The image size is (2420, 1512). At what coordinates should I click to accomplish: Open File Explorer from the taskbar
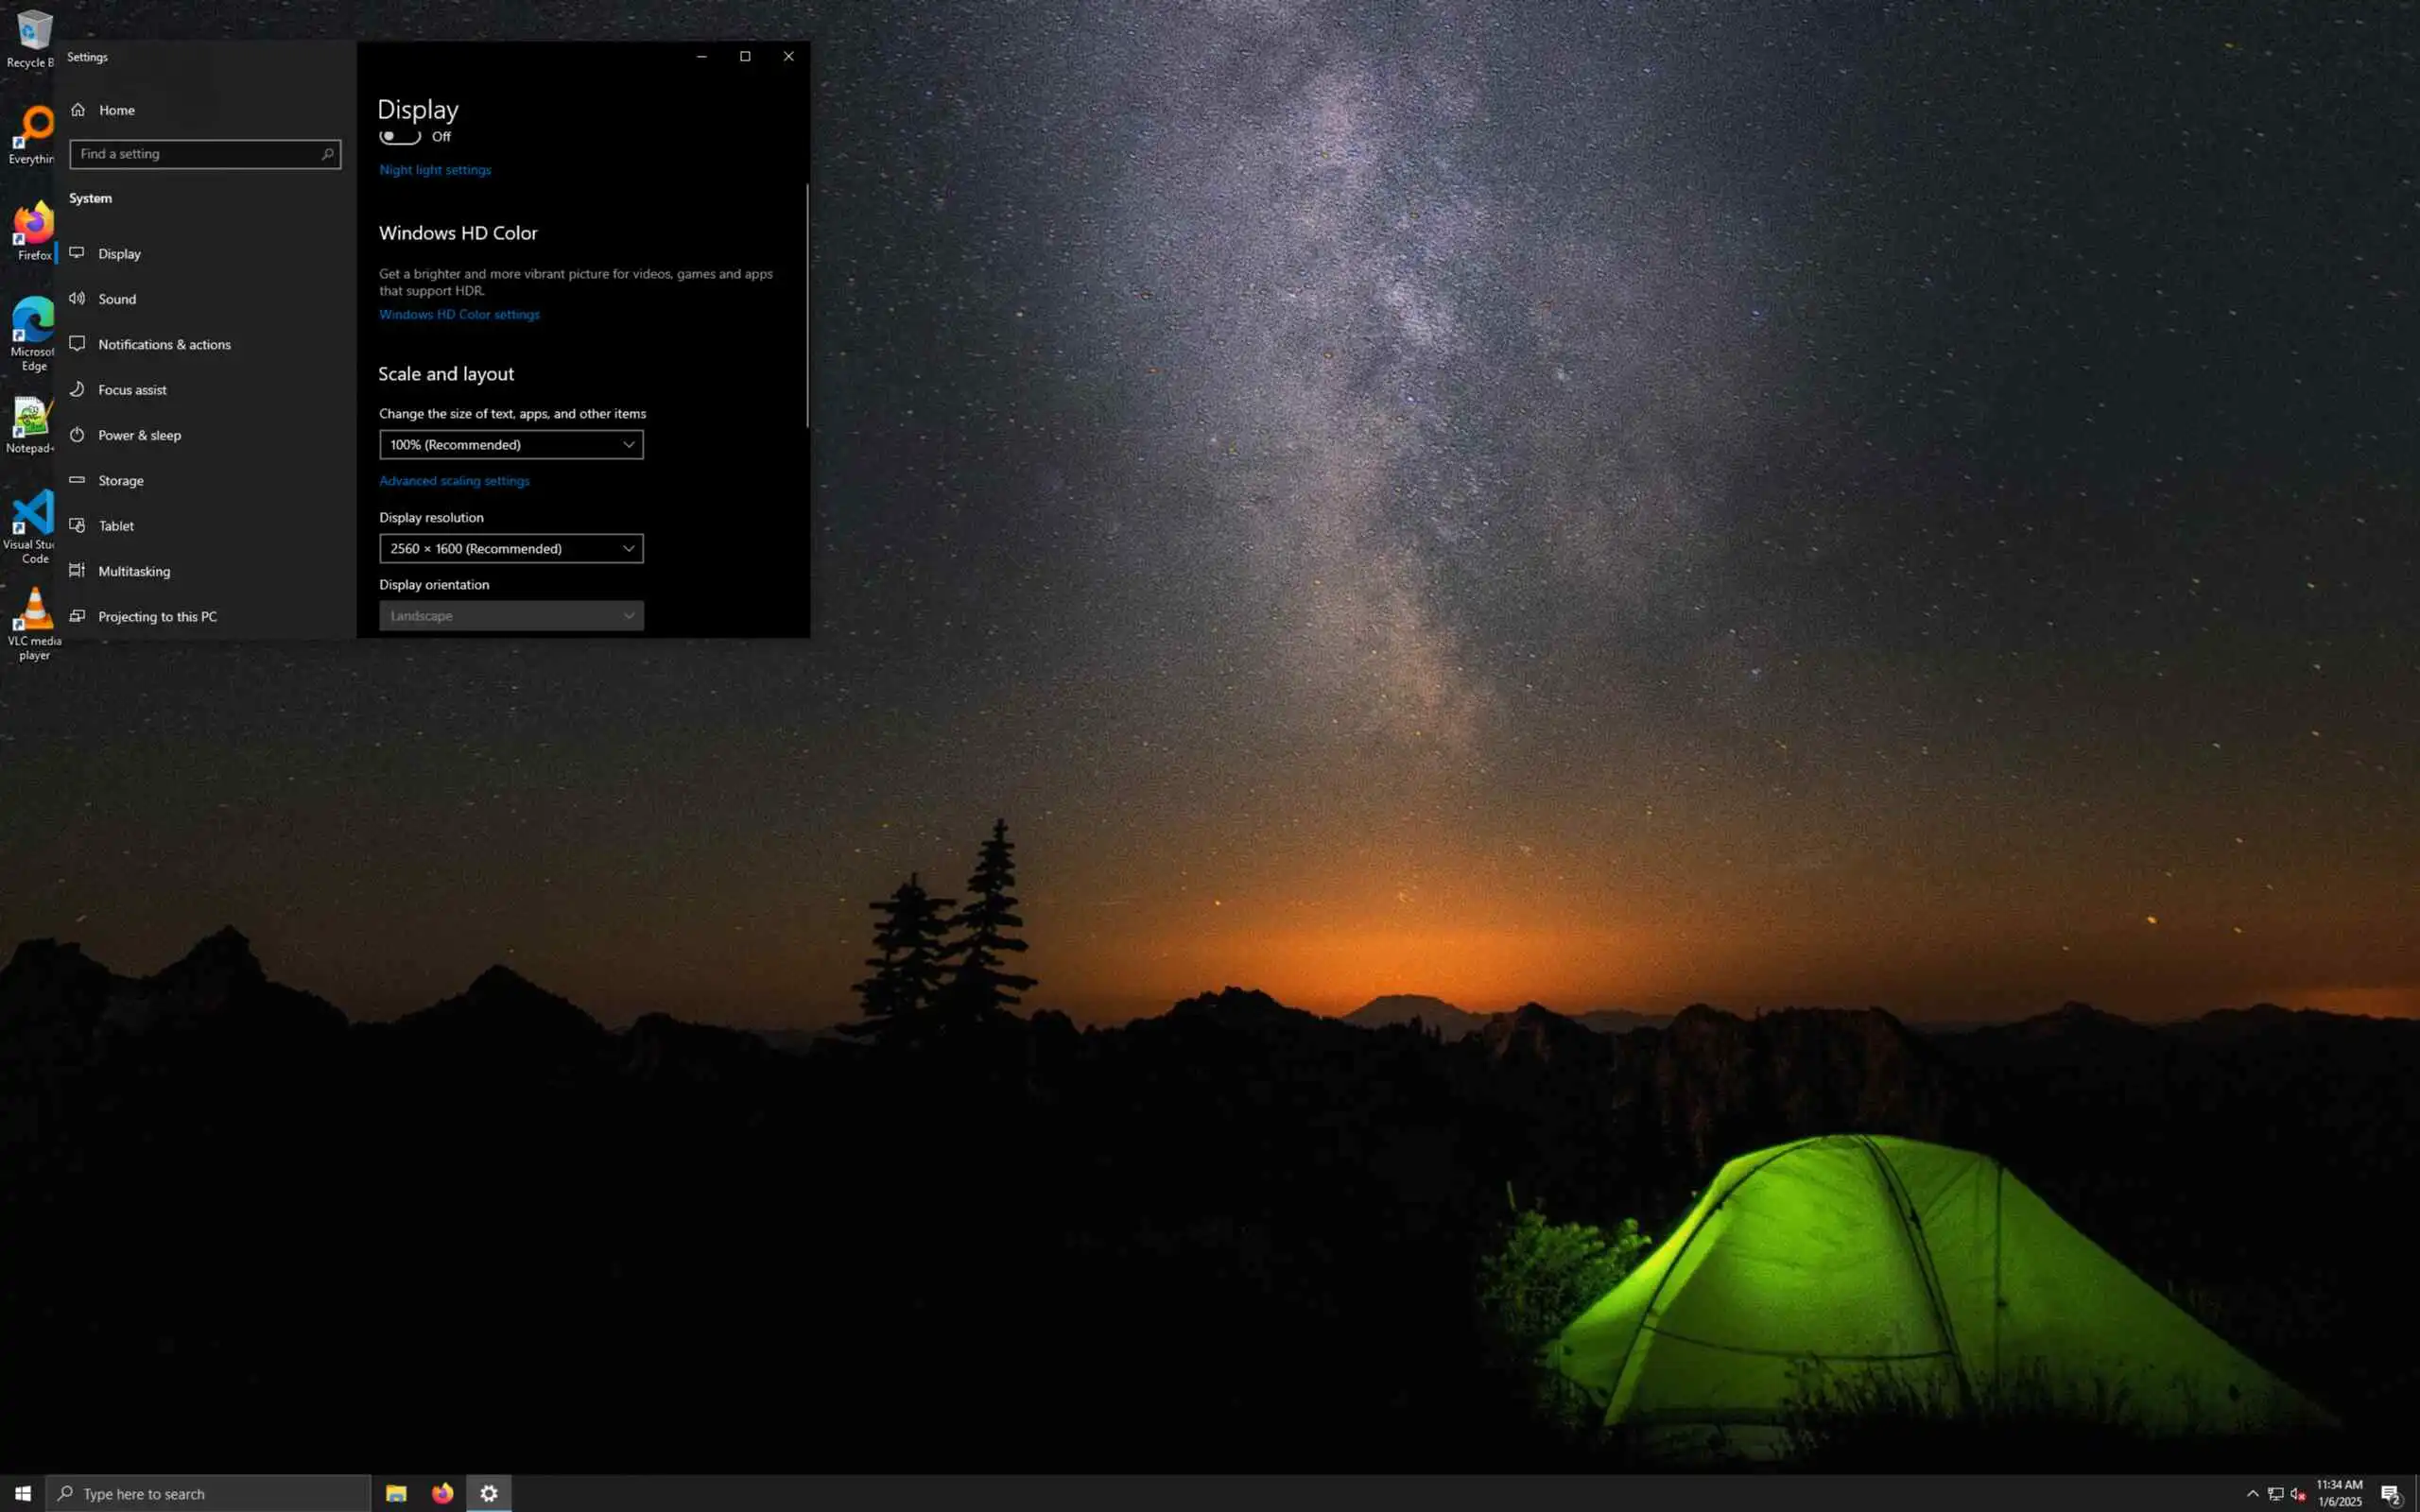click(x=396, y=1493)
